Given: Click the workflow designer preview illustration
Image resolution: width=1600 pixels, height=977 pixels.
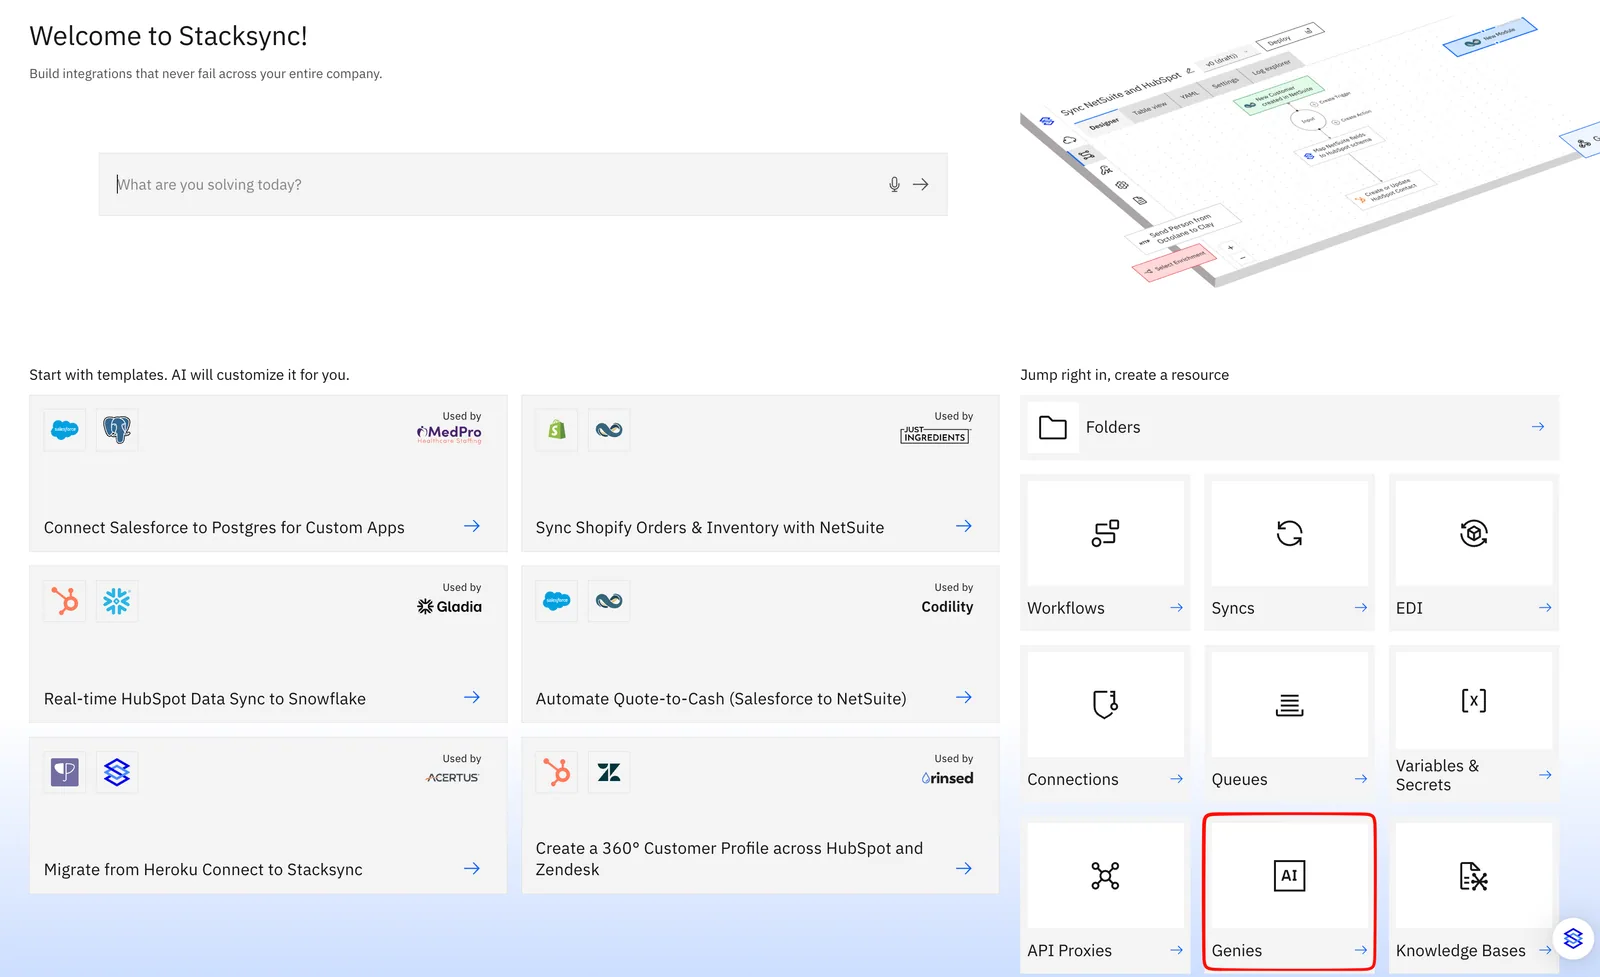Looking at the screenshot, I should (x=1310, y=150).
